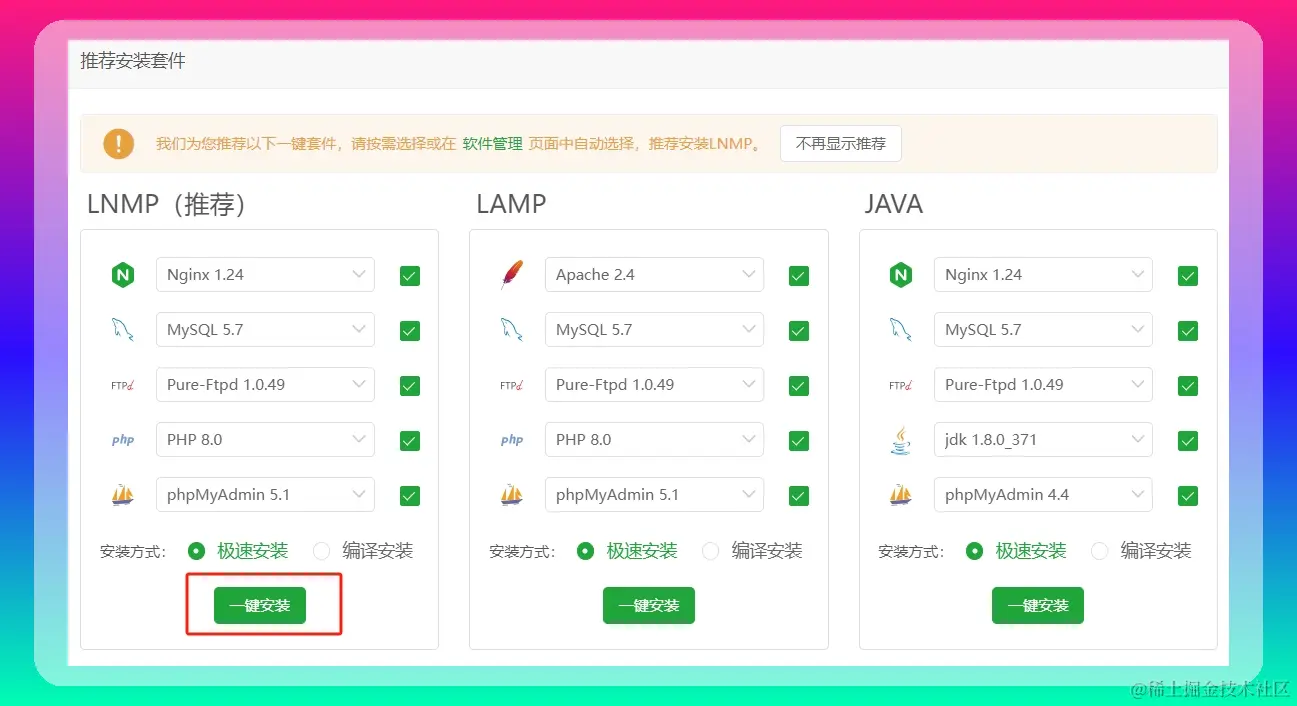Select 编译安装 radio in LNMP card
The width and height of the screenshot is (1297, 706).
coord(321,551)
